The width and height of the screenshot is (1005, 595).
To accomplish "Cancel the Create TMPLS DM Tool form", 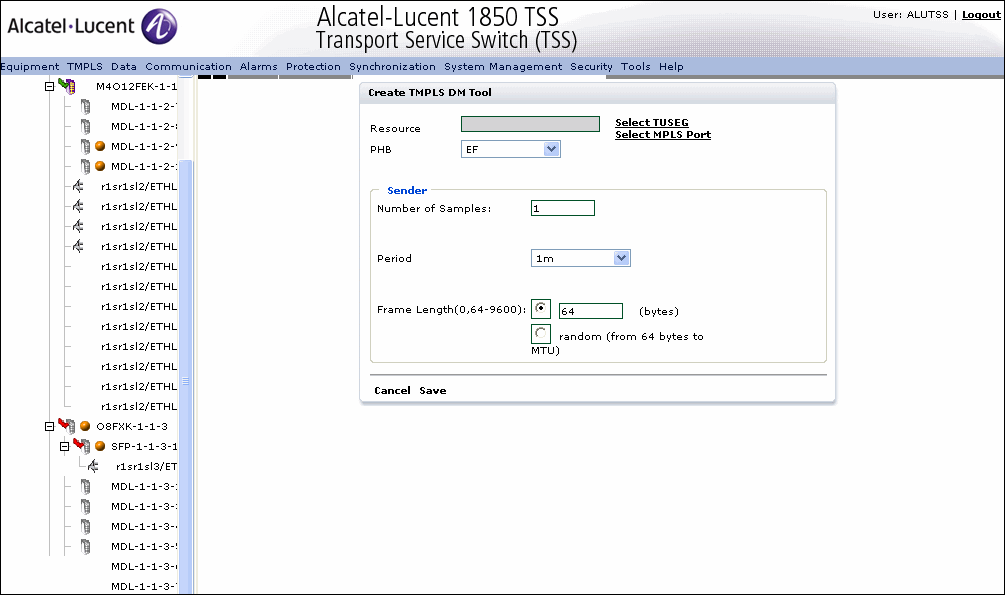I will click(392, 390).
